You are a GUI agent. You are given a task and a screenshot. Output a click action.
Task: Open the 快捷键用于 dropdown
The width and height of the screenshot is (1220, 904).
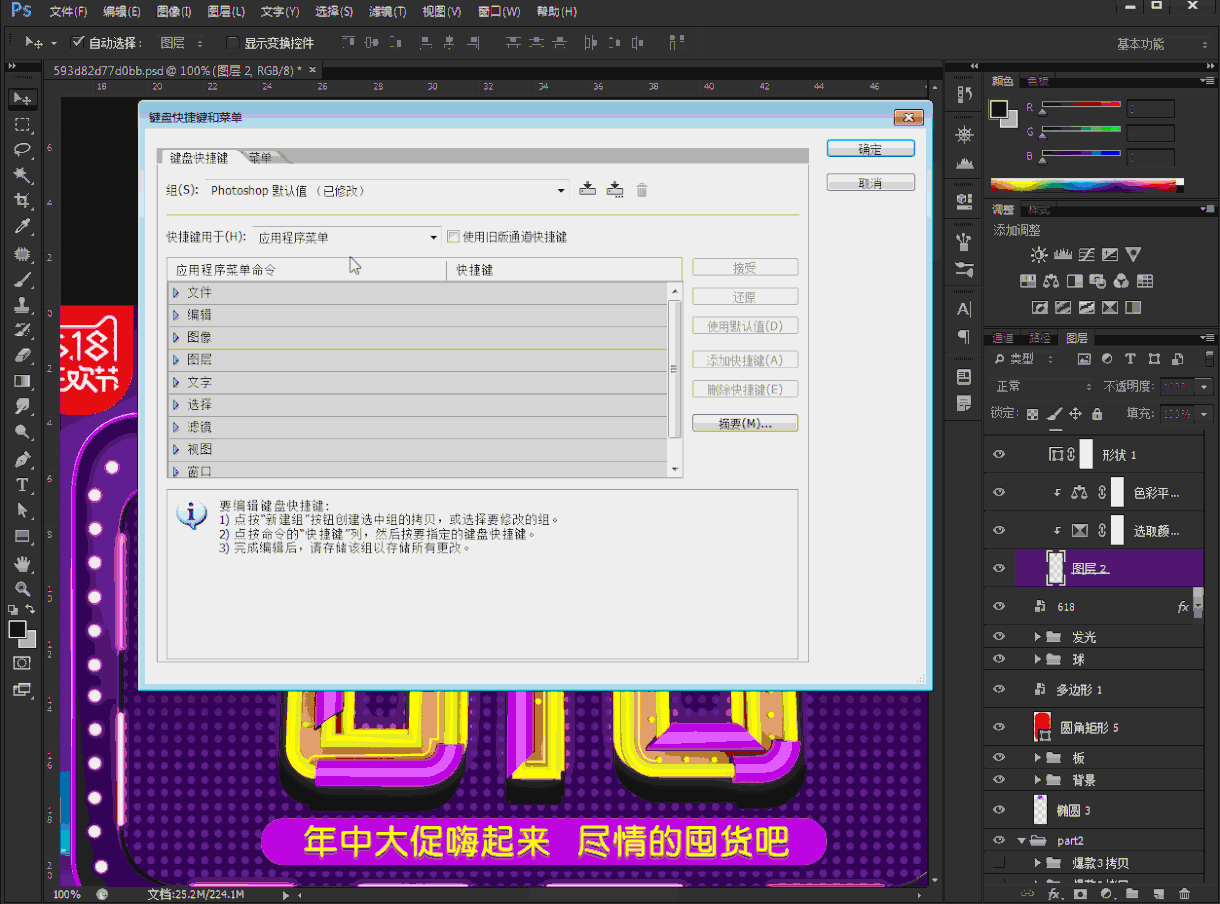point(346,237)
